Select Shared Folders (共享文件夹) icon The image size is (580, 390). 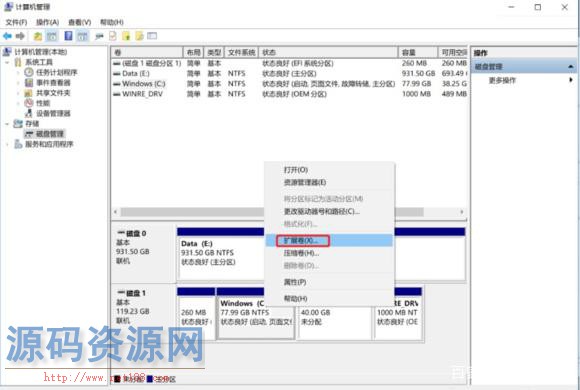[28, 93]
